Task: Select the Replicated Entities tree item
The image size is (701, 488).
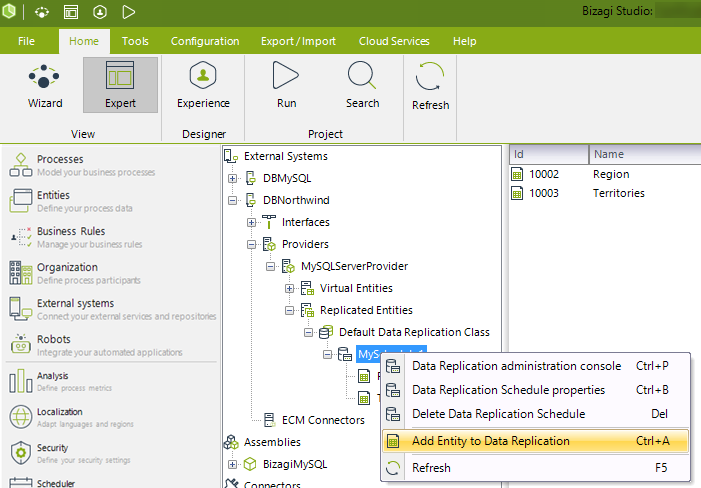Action: click(x=366, y=310)
